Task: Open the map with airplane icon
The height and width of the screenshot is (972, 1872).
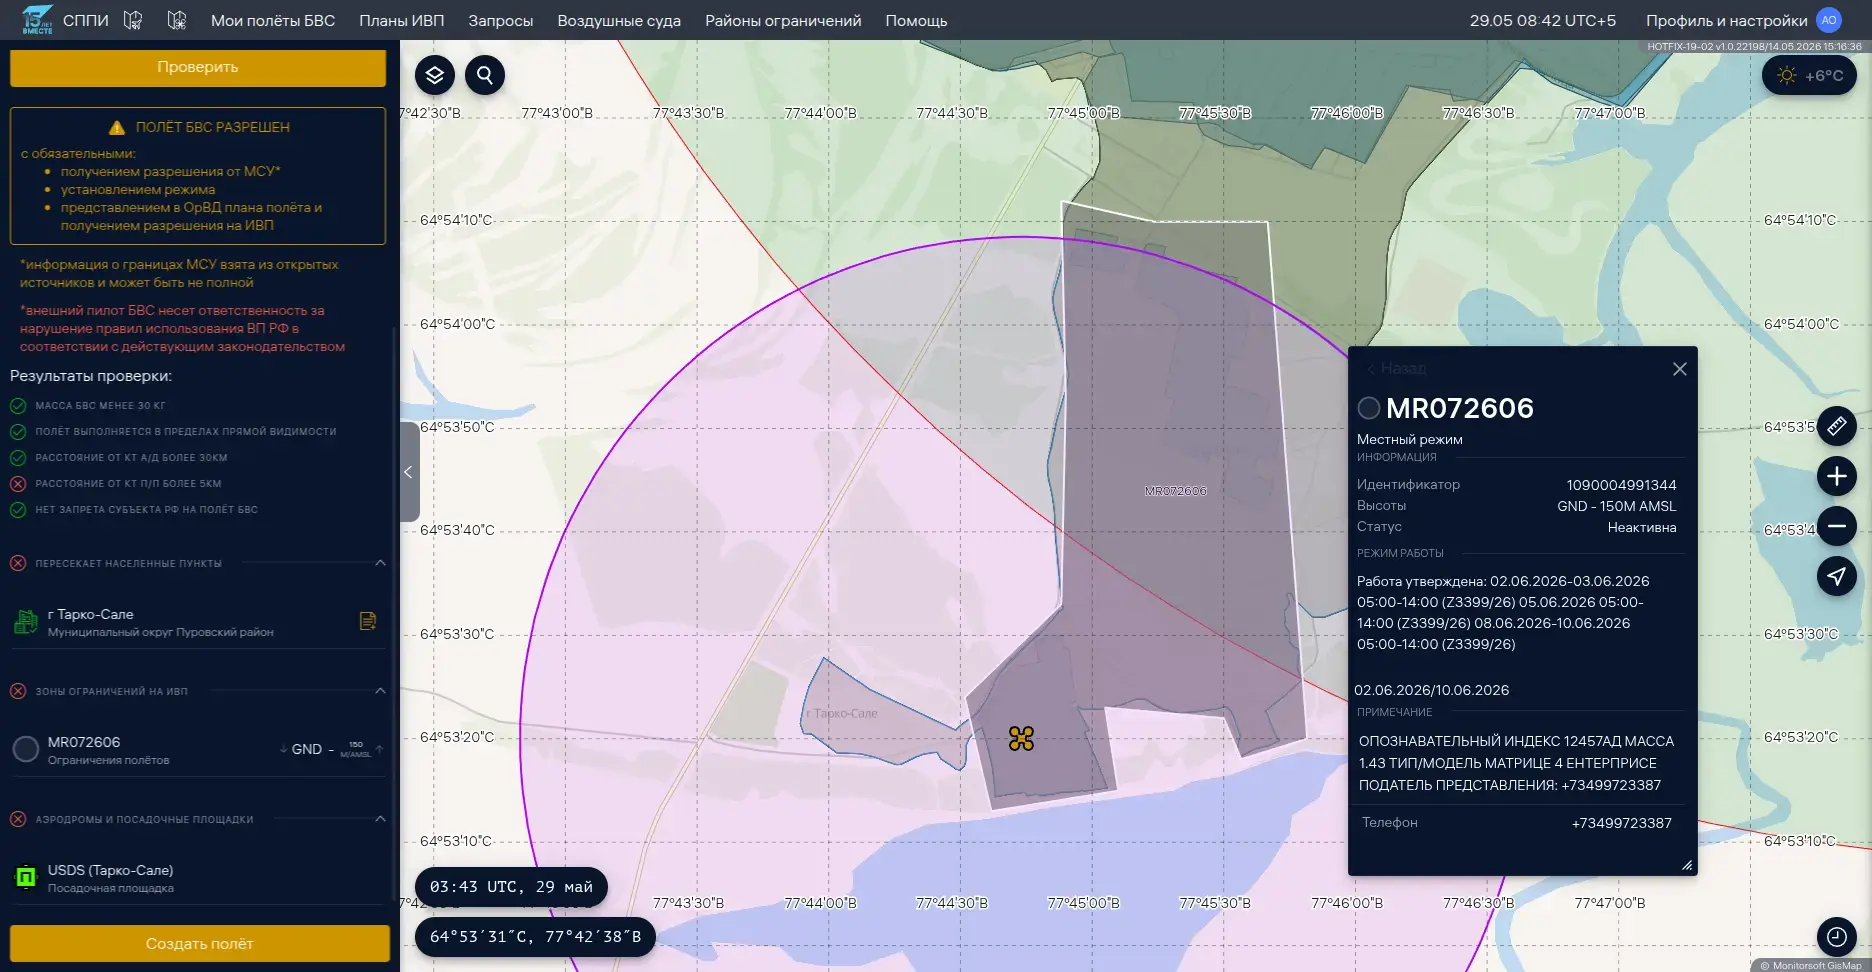Action: tap(133, 20)
